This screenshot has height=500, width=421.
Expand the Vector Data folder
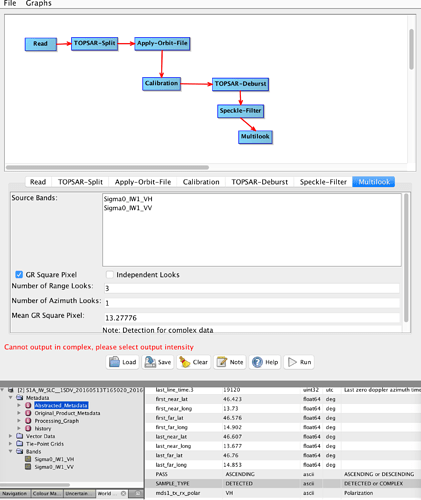click(11, 436)
